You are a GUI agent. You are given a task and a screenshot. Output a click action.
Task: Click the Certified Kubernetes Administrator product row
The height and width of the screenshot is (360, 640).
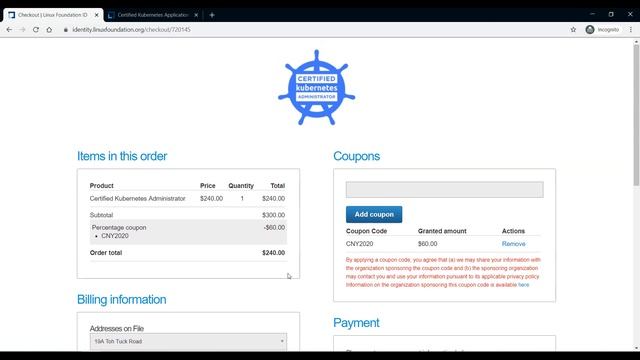pos(187,198)
